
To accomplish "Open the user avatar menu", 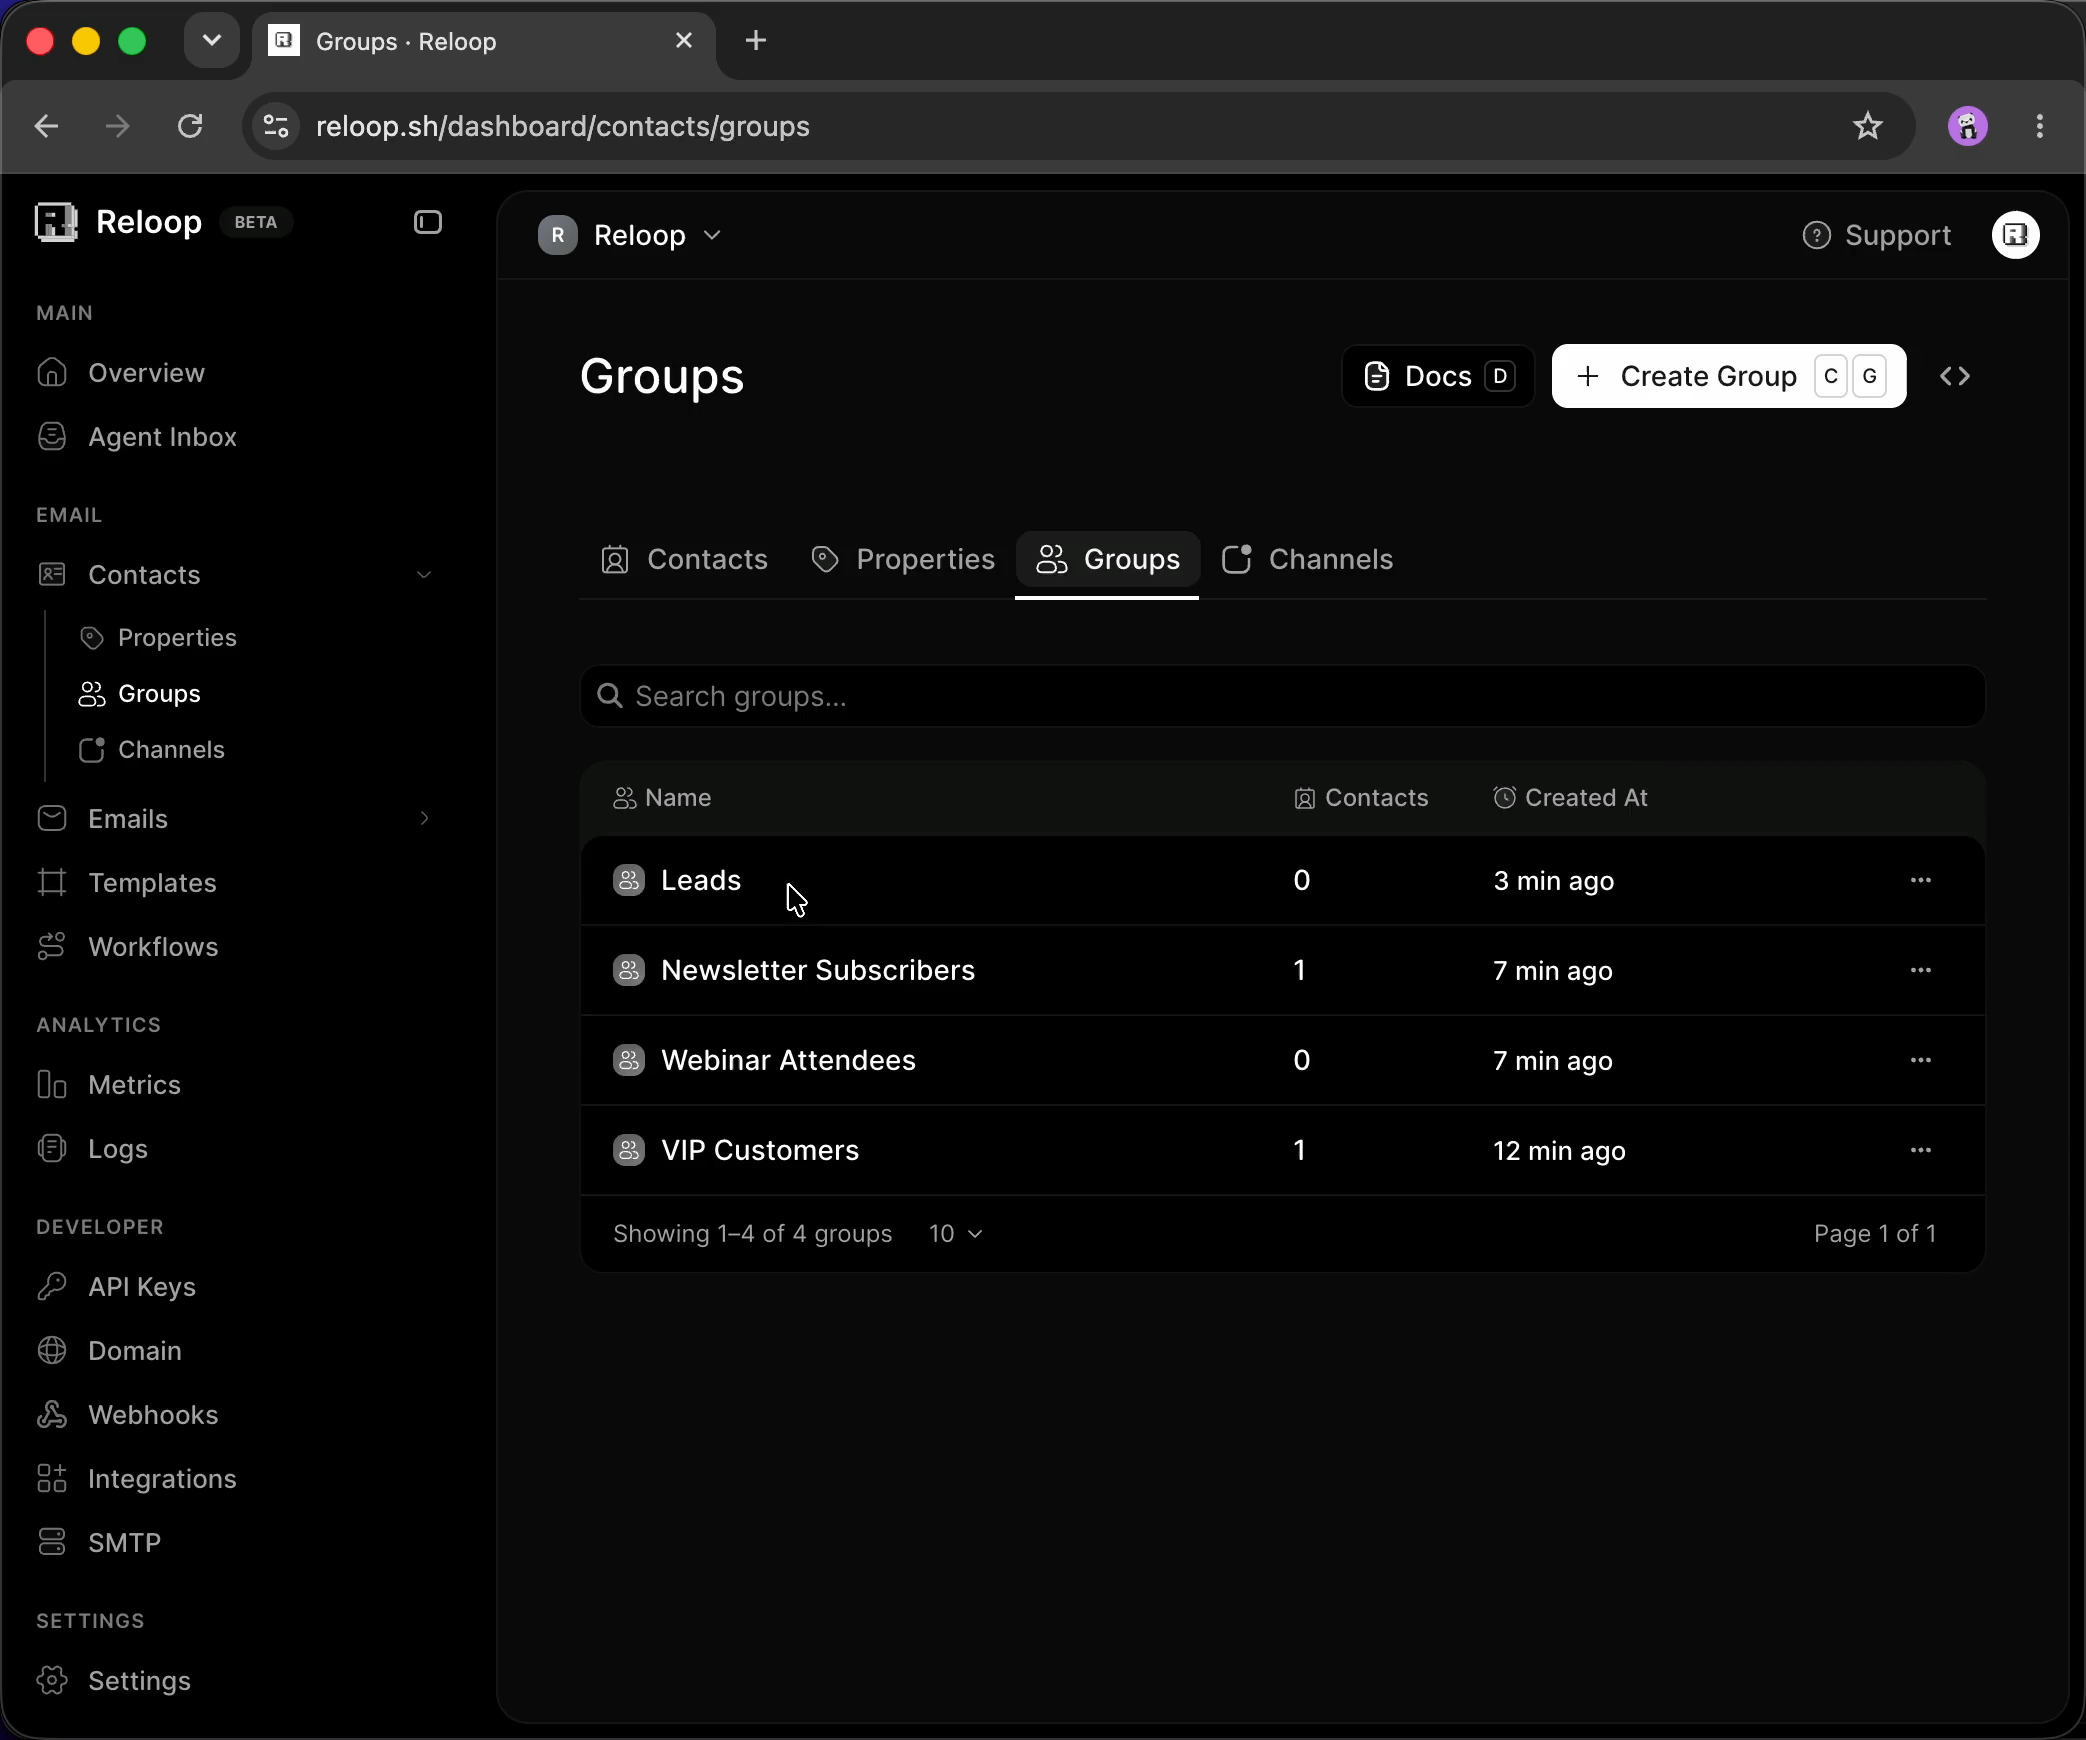I will (2016, 235).
